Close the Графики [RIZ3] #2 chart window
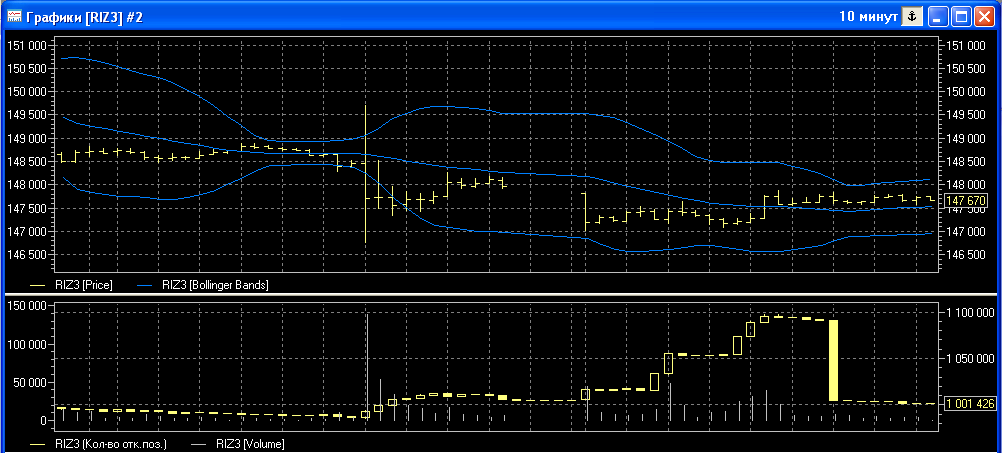1002x453 pixels. [x=984, y=16]
